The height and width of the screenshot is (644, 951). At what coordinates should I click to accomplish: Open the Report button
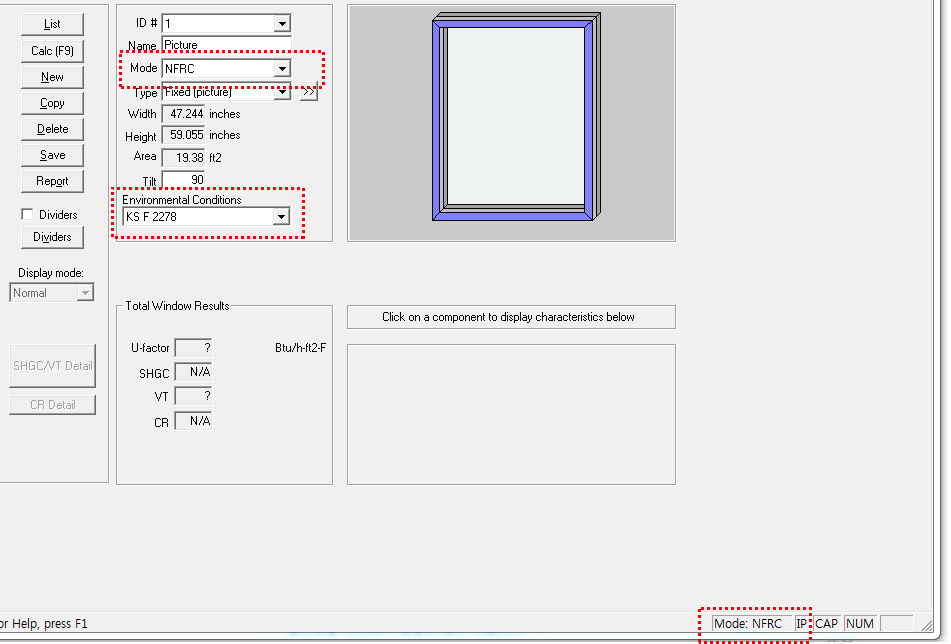click(x=52, y=181)
